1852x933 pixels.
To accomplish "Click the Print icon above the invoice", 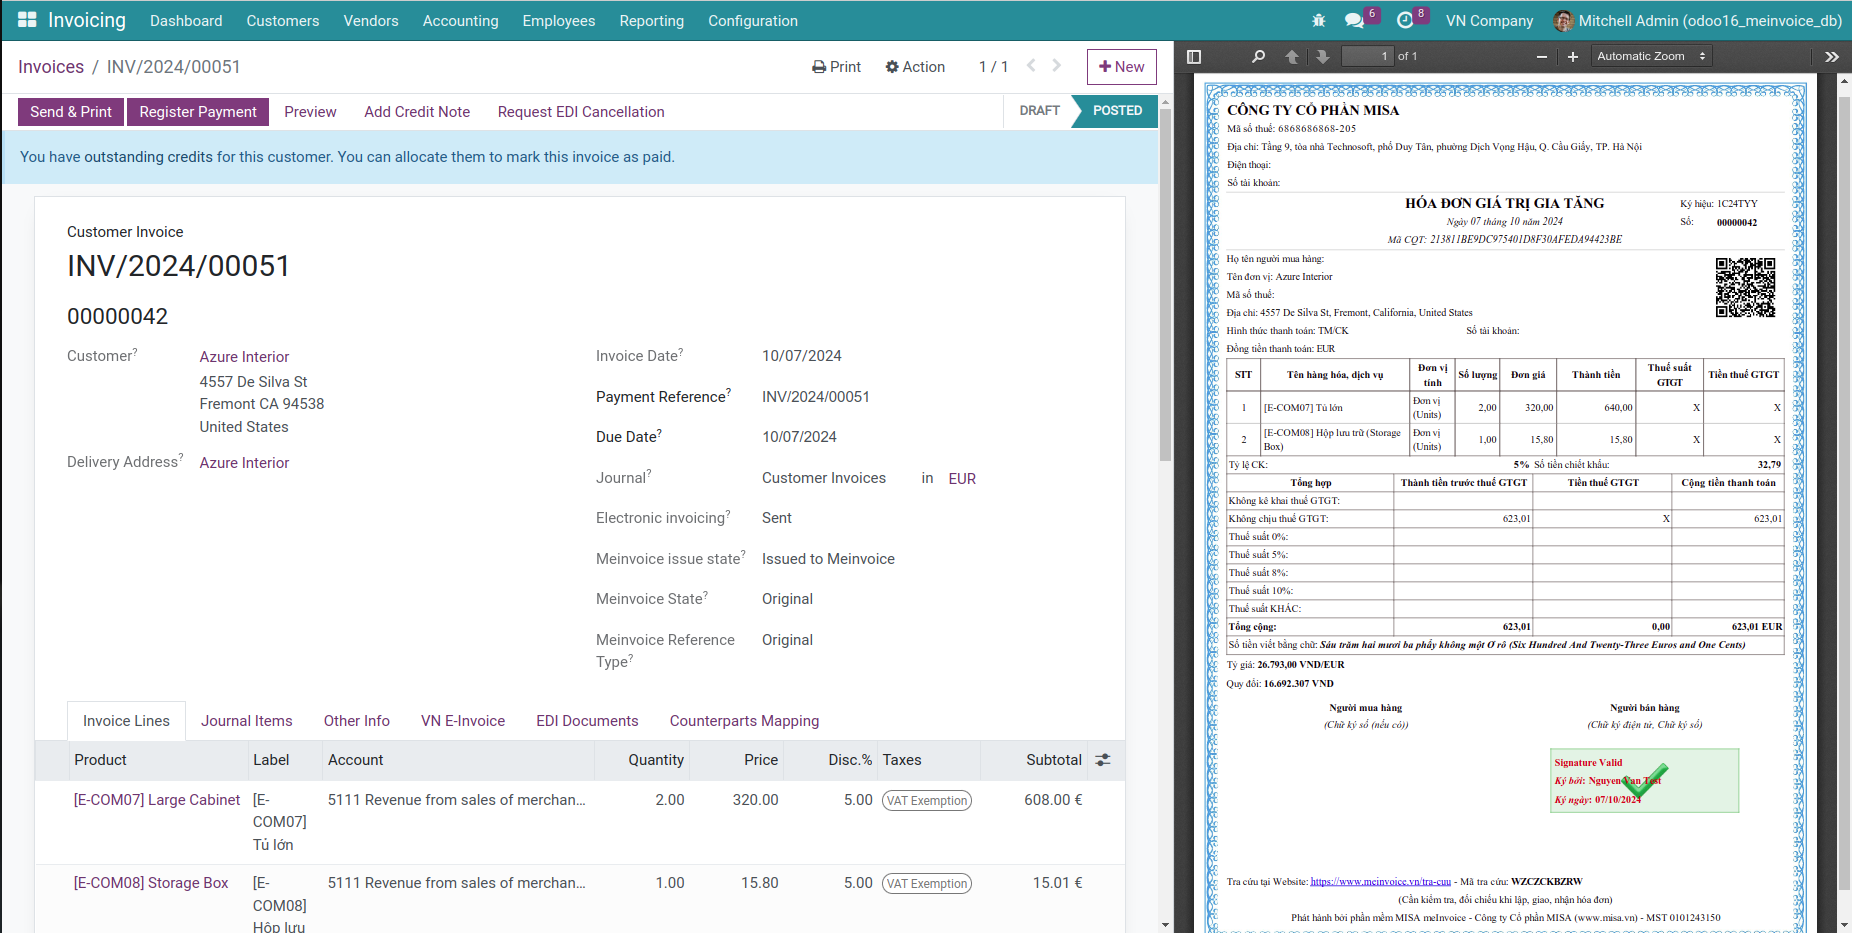I will [818, 66].
